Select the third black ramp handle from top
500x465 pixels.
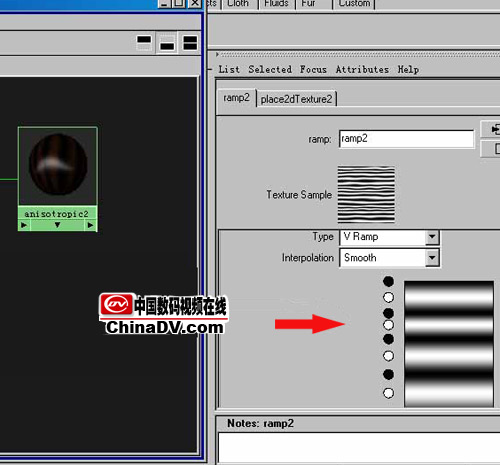[388, 339]
